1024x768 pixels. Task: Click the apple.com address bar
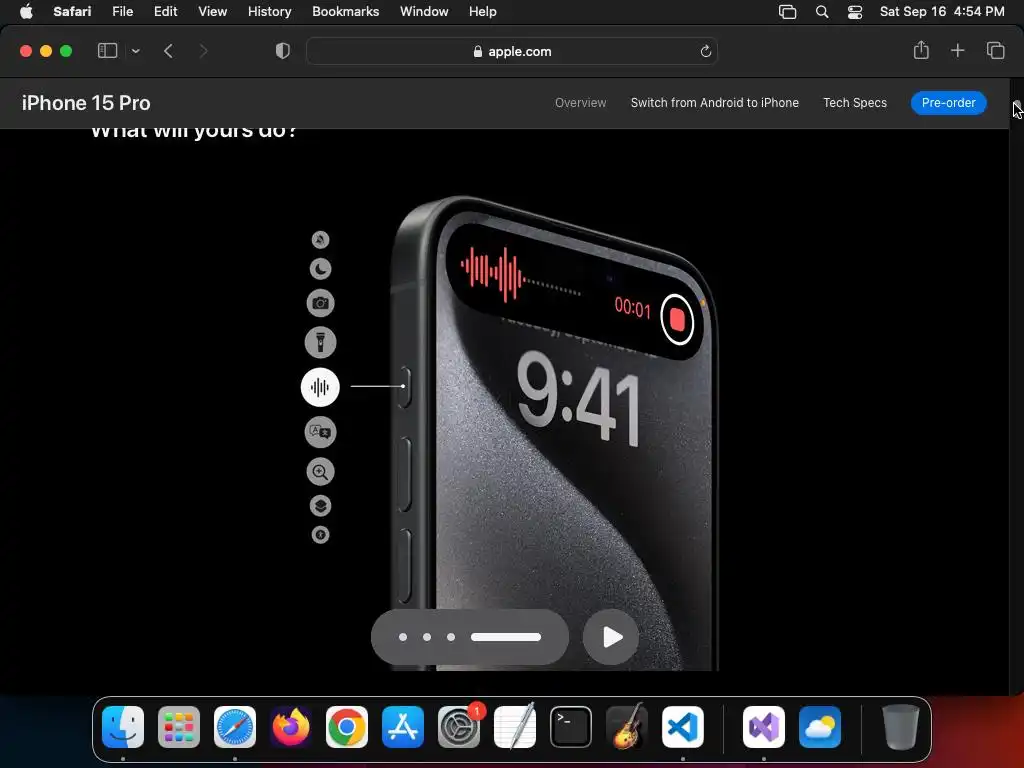point(512,51)
